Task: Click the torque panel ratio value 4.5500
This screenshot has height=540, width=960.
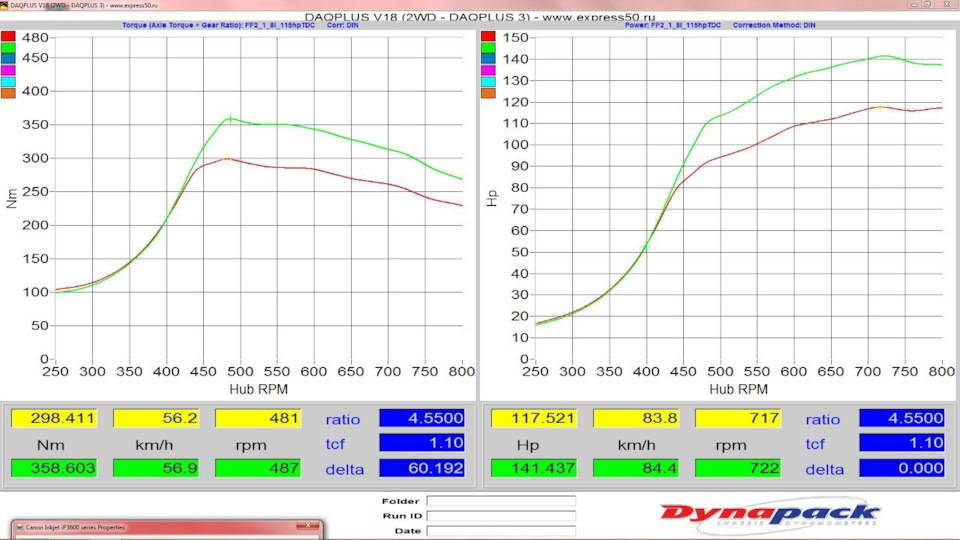Action: coord(421,418)
